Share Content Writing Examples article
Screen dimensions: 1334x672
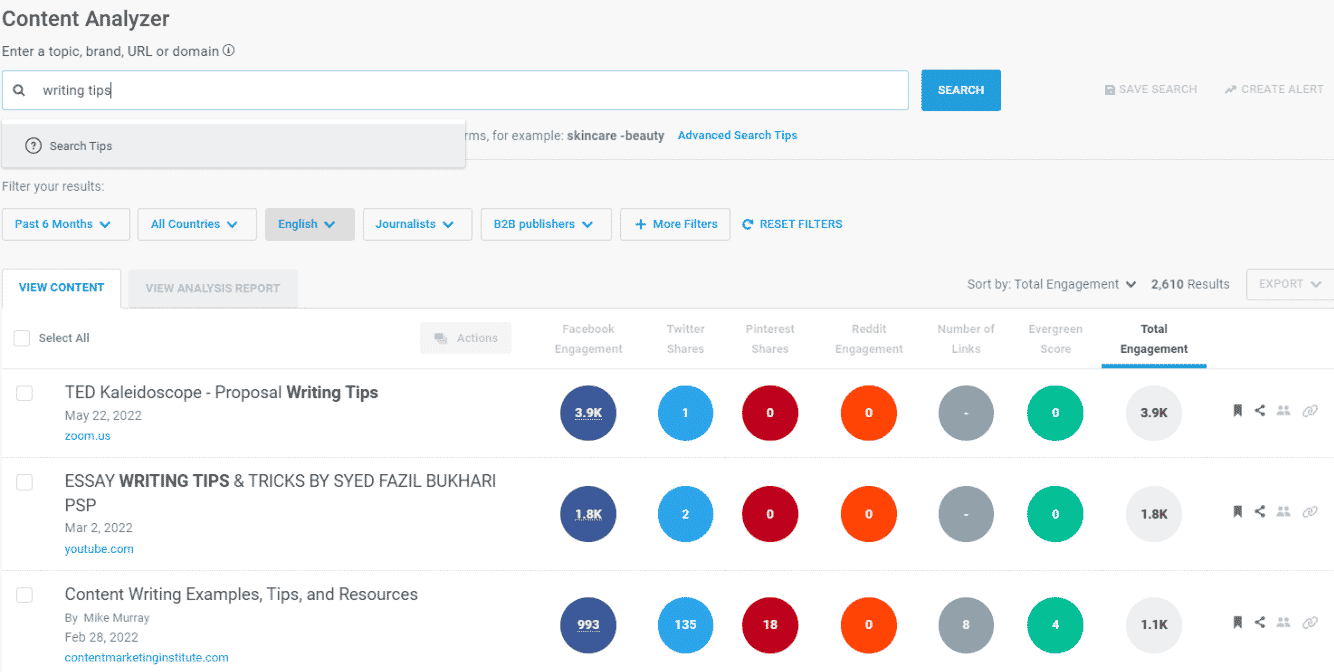[1260, 622]
